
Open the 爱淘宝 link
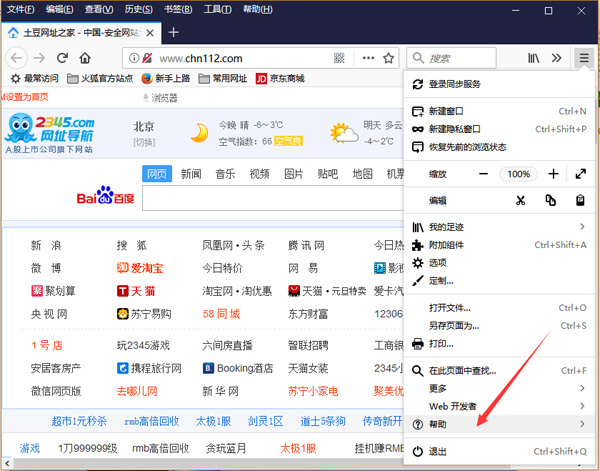click(140, 268)
